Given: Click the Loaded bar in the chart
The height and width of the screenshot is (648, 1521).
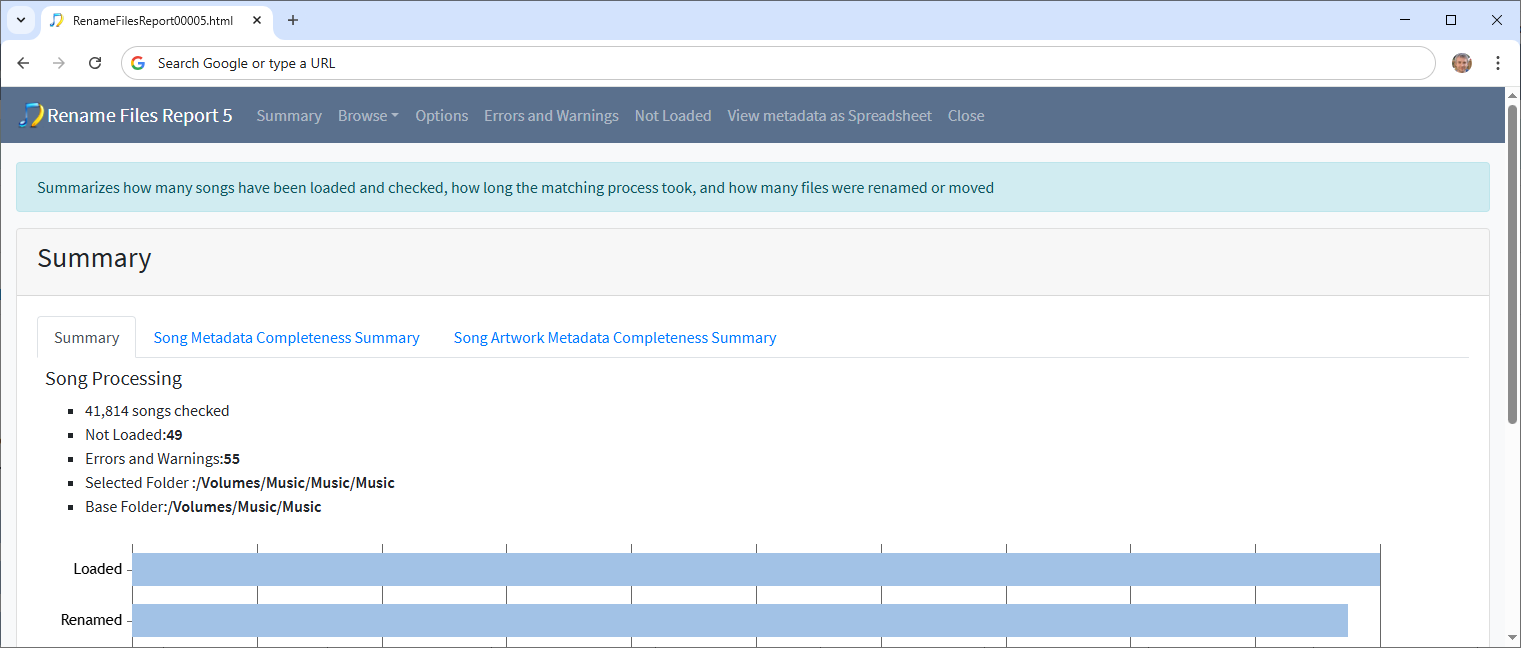Looking at the screenshot, I should (755, 569).
